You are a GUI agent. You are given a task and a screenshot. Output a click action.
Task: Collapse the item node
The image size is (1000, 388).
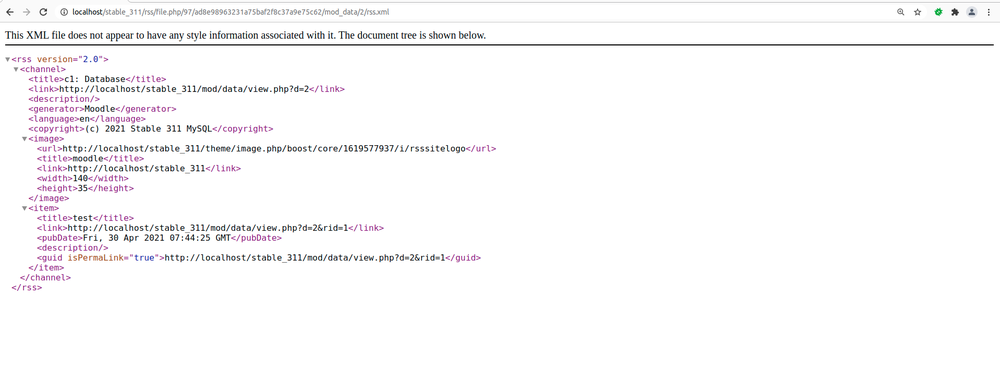coord(25,208)
